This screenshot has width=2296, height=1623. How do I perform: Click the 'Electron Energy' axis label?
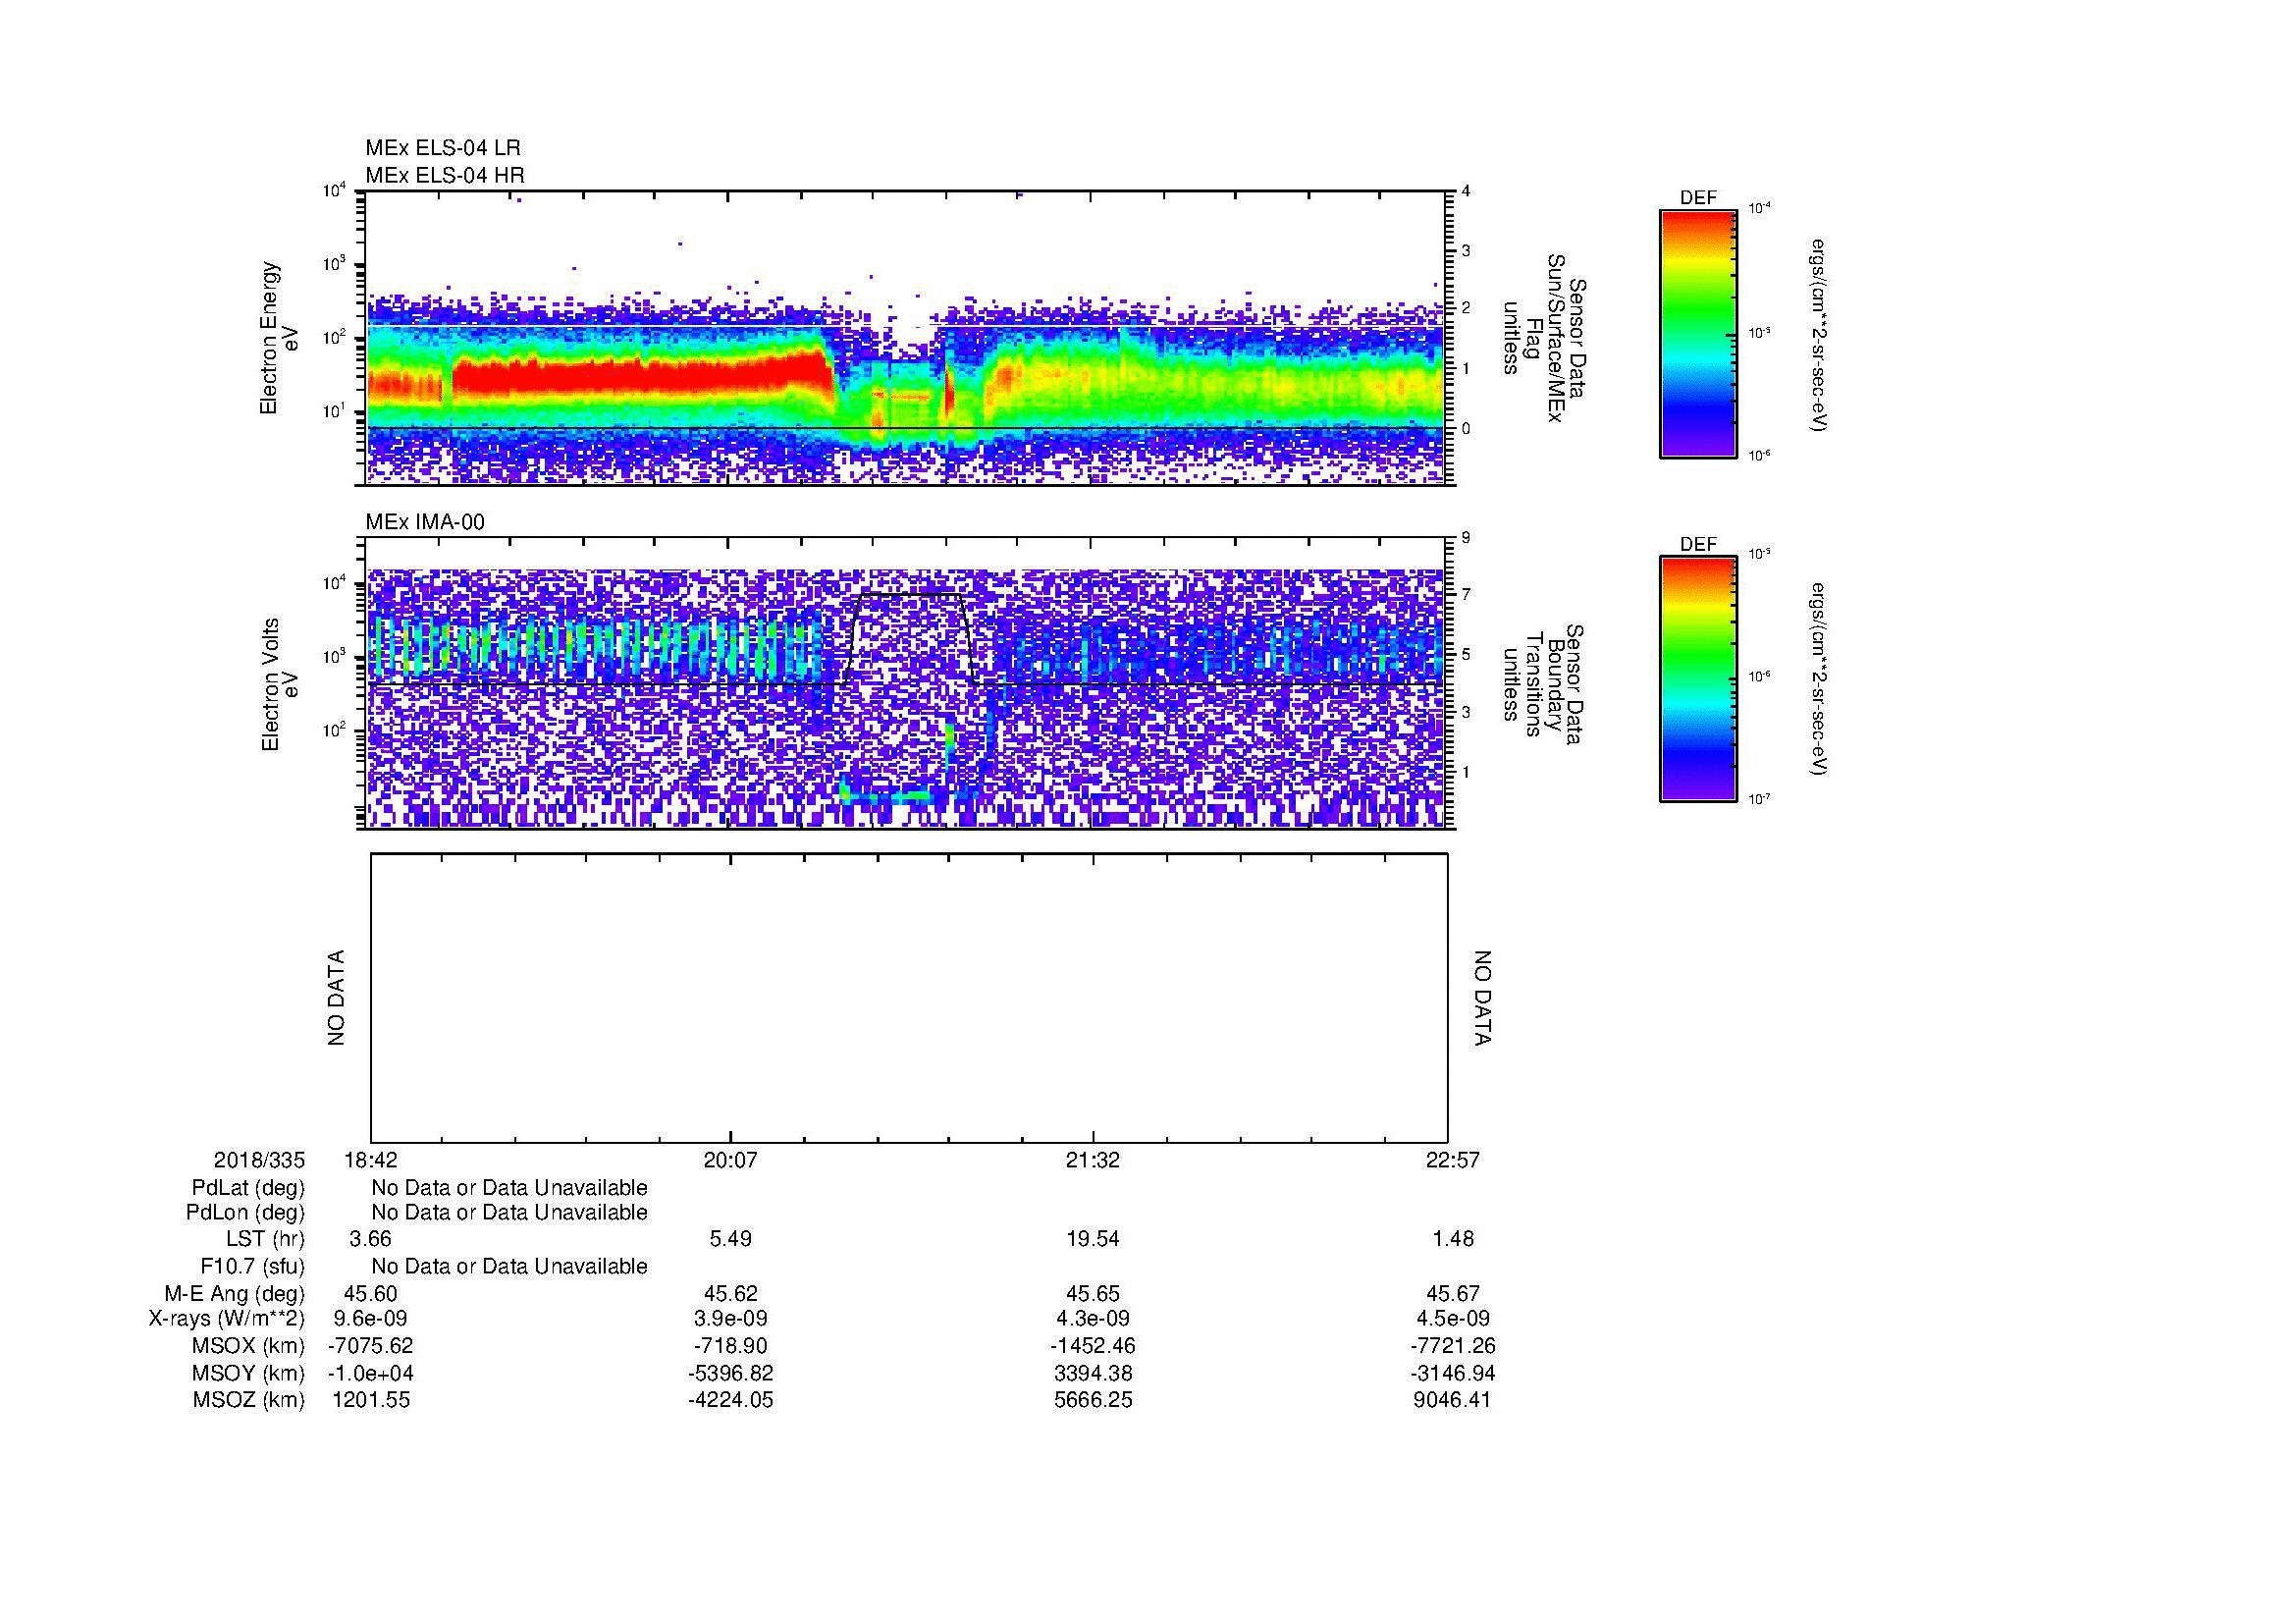(269, 338)
